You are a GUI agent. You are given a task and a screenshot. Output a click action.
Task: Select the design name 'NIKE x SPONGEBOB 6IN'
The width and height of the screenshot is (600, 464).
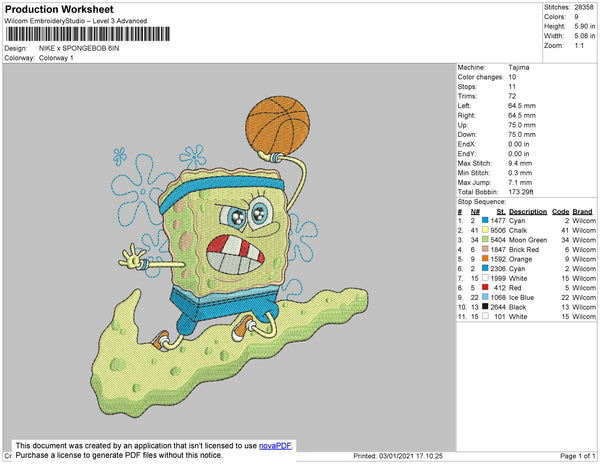79,48
